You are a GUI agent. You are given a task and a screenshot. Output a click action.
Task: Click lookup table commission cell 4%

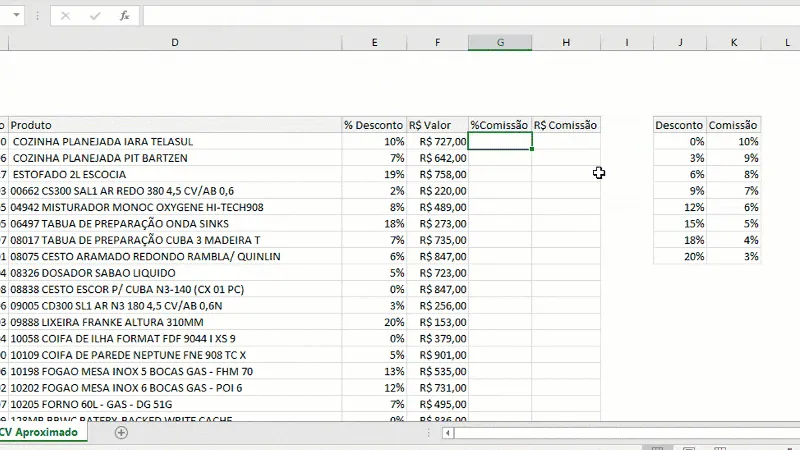click(734, 240)
